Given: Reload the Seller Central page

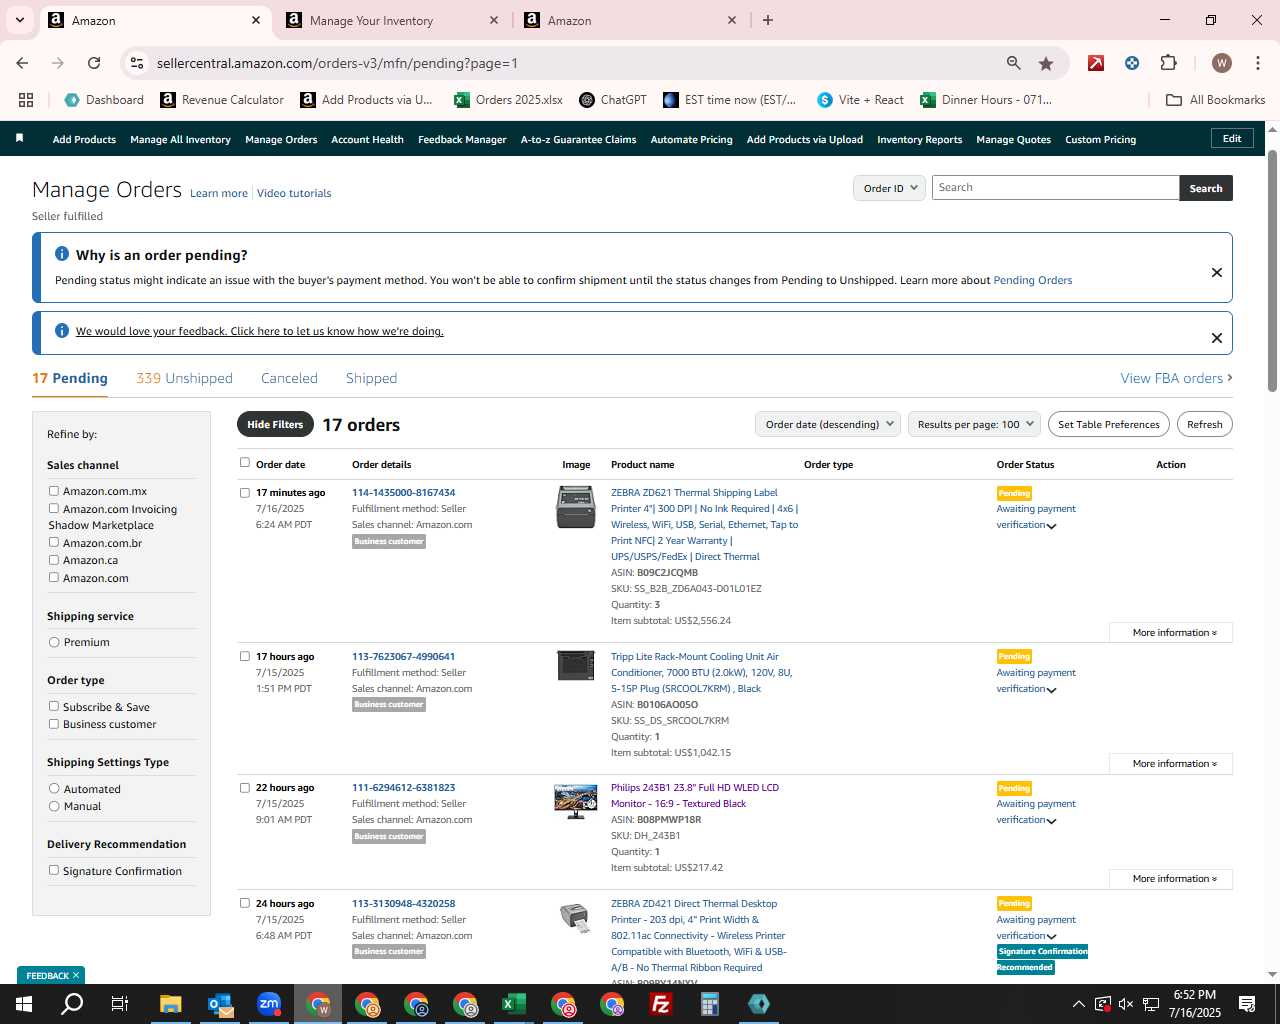Looking at the screenshot, I should (x=94, y=63).
